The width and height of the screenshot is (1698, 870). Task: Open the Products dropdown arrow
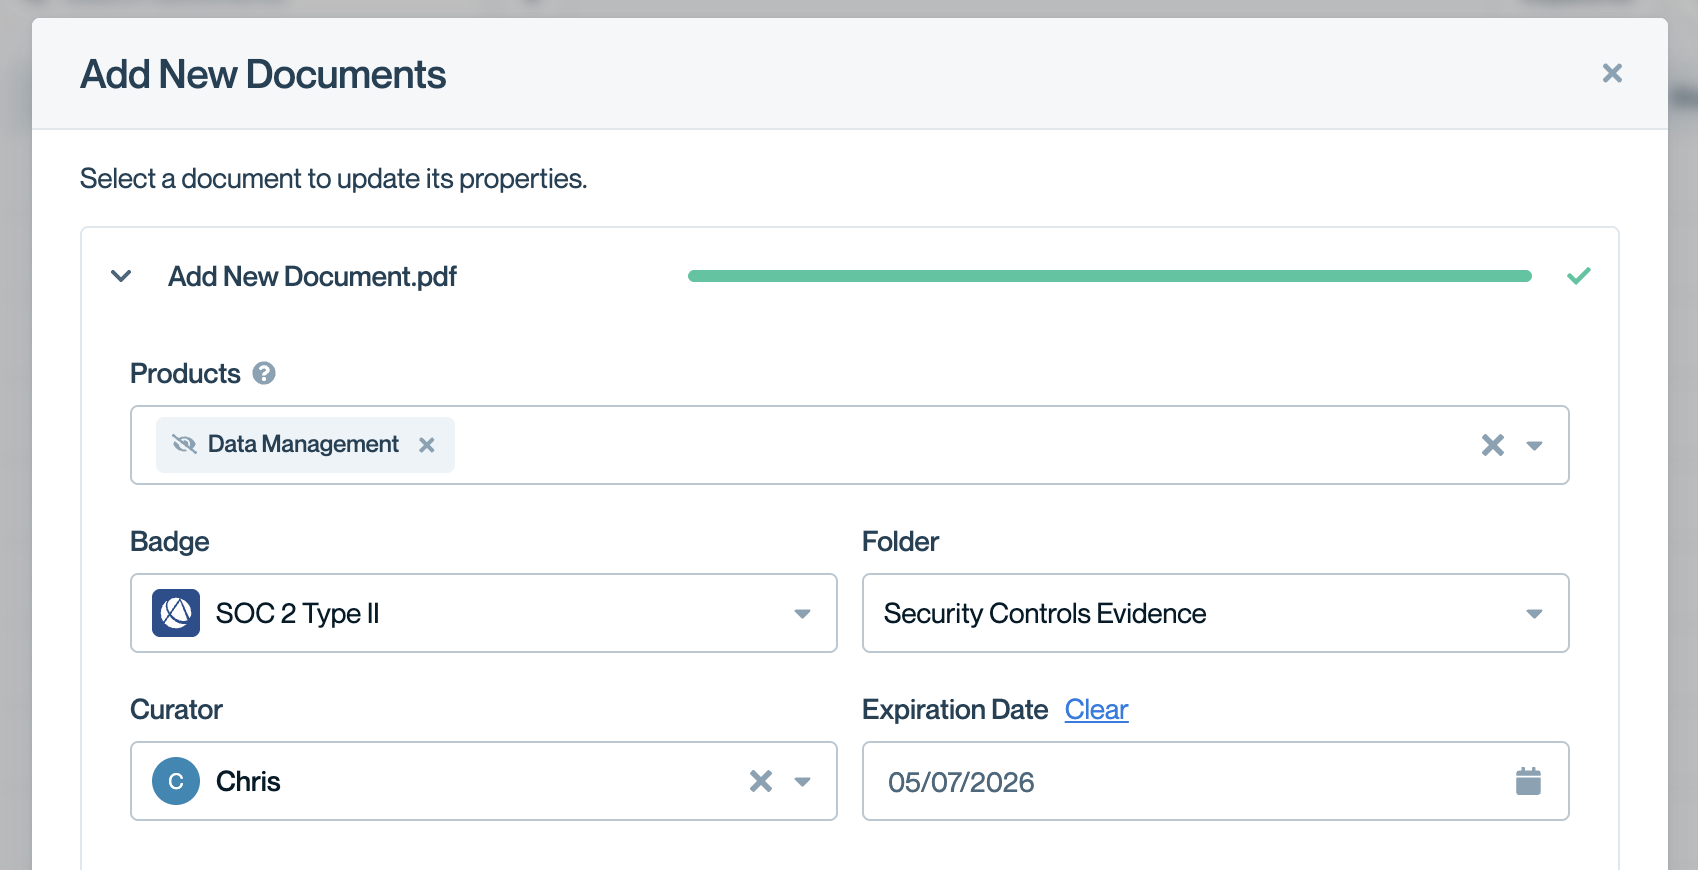tap(1534, 445)
